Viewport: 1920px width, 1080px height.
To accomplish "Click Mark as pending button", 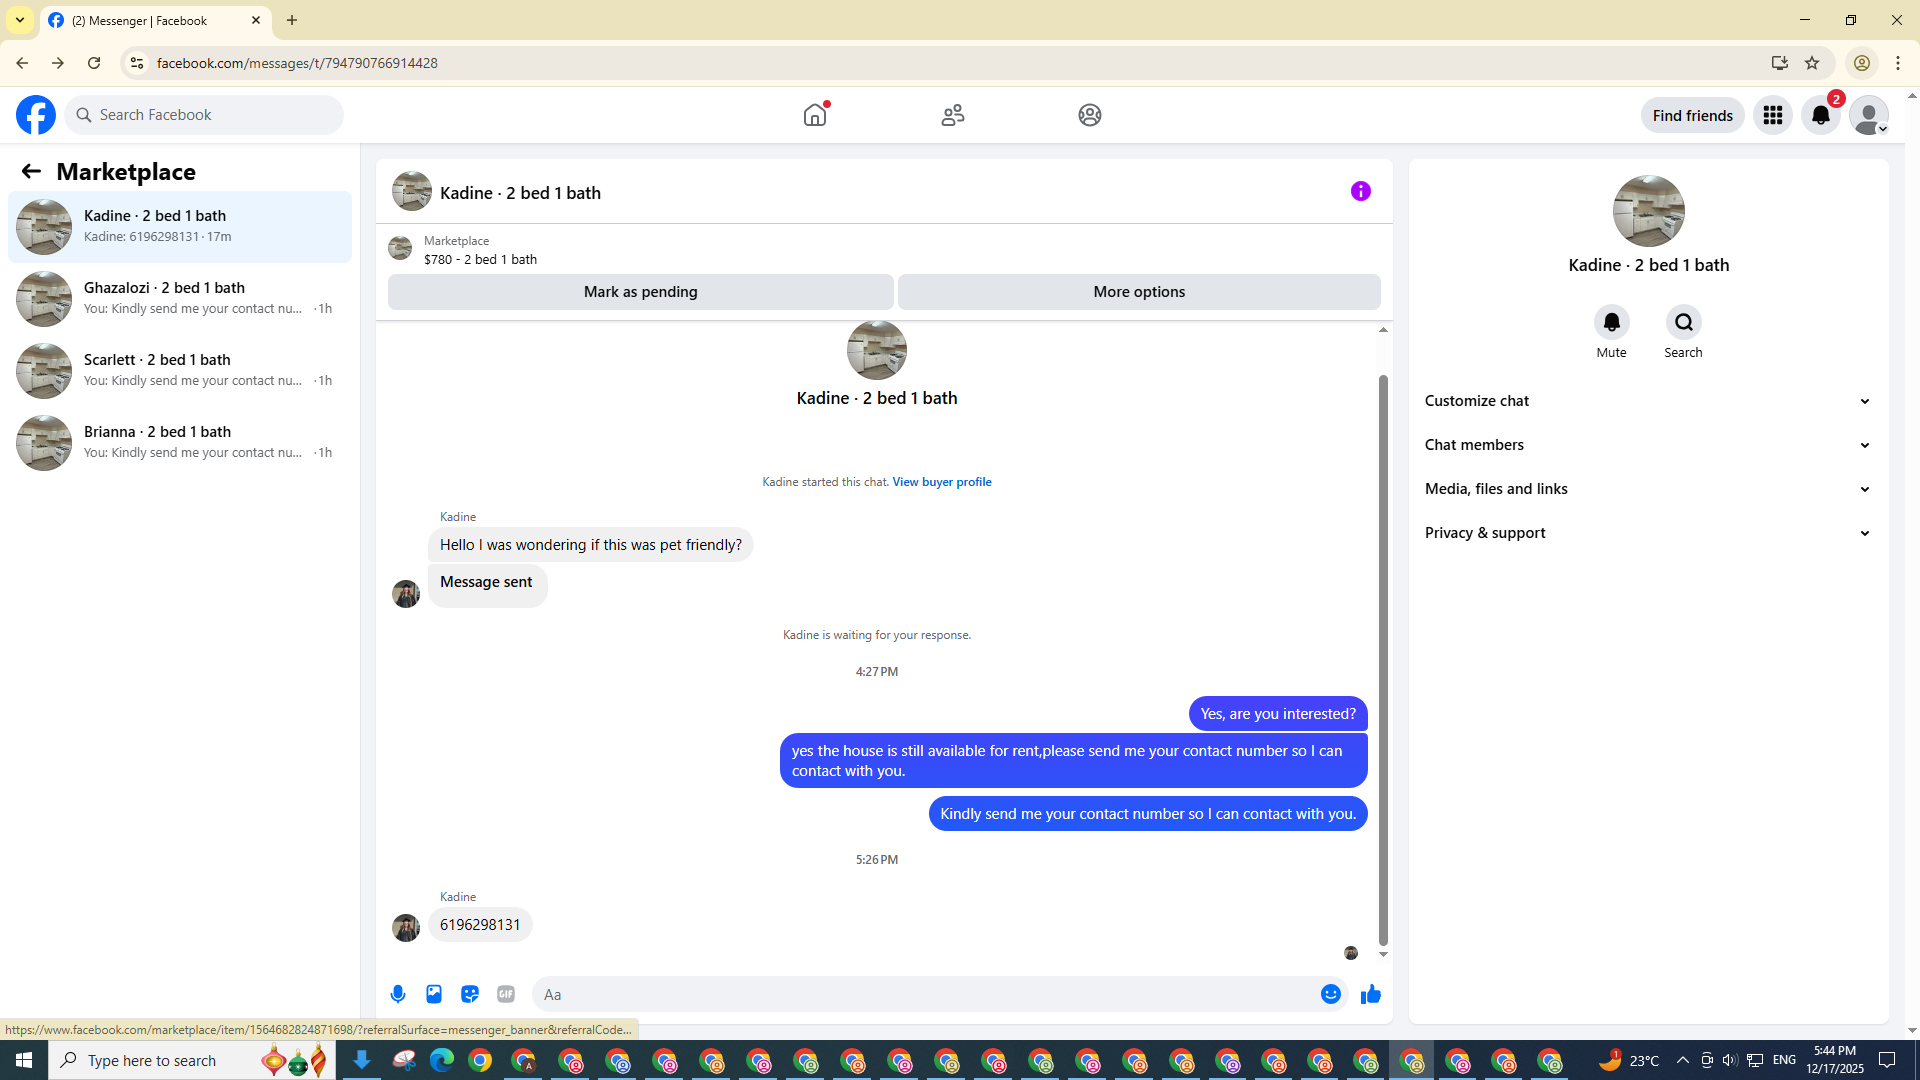I will coord(640,292).
